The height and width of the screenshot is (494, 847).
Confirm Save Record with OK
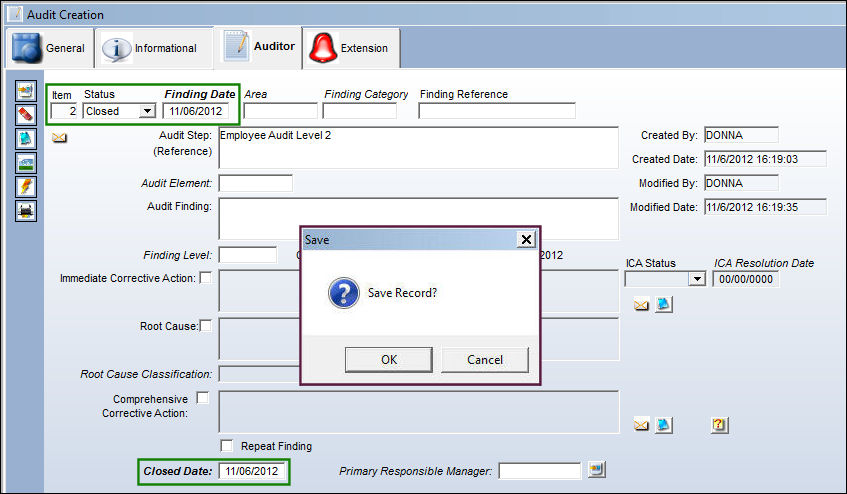tap(389, 360)
